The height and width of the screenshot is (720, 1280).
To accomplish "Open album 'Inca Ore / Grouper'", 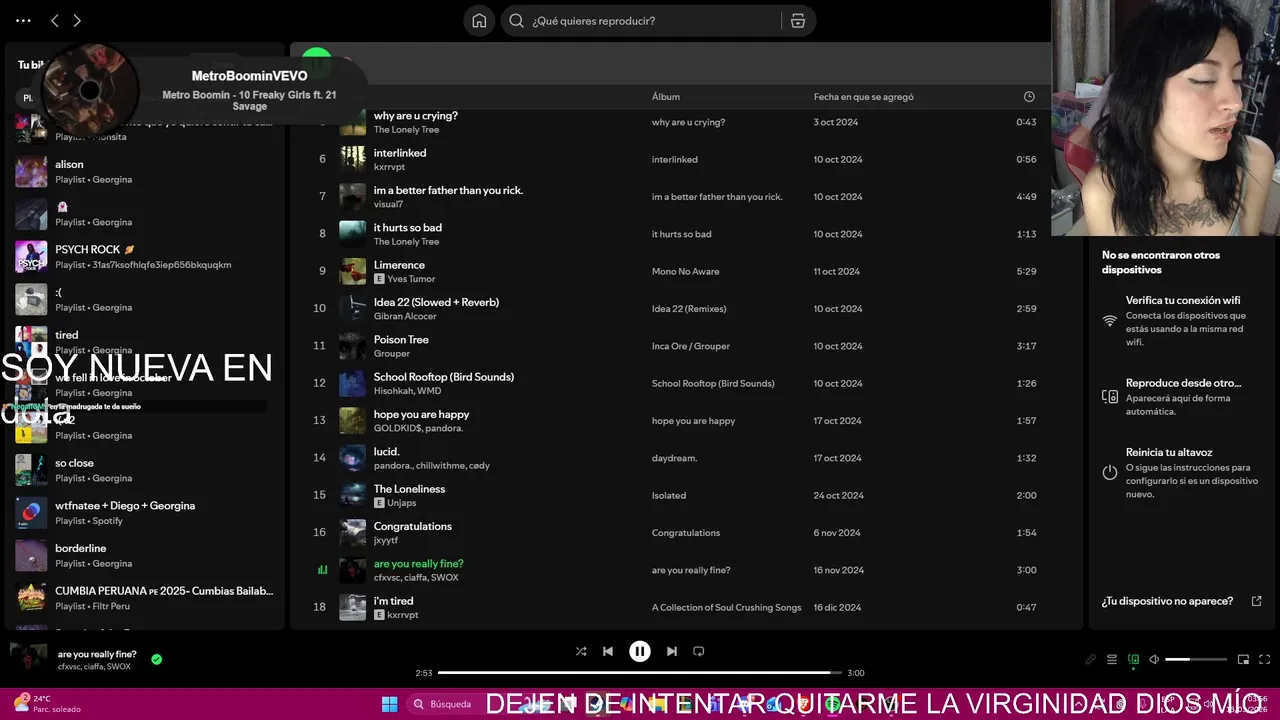I will 691,346.
